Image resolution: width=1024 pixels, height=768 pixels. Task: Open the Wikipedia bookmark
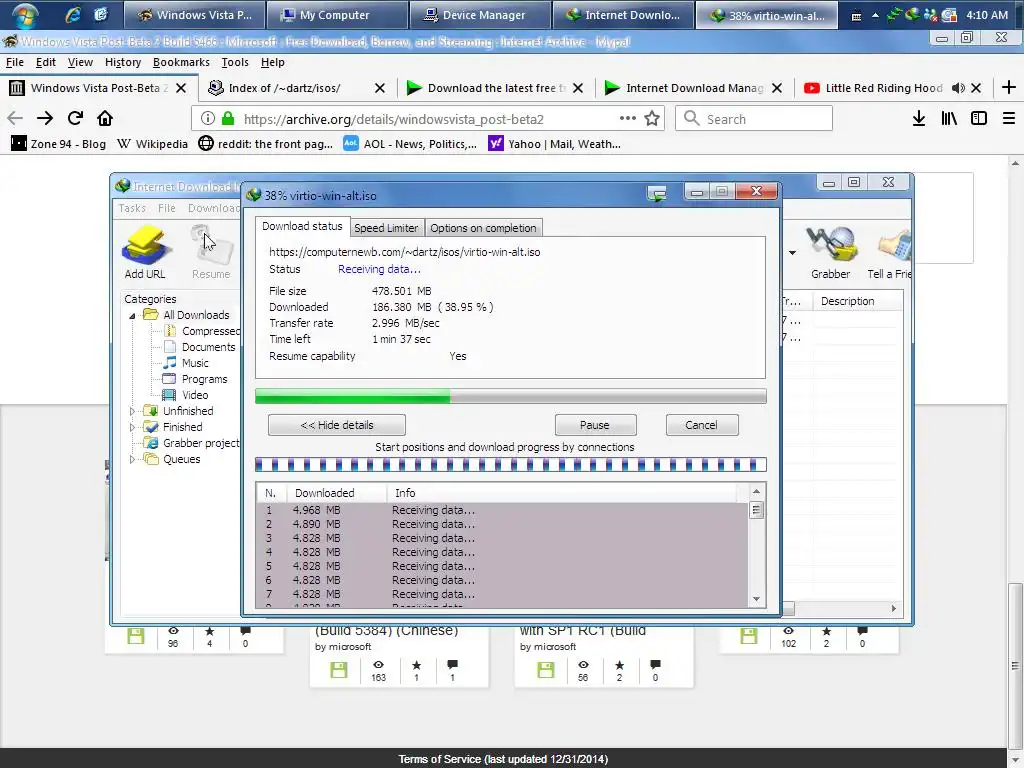tap(152, 144)
